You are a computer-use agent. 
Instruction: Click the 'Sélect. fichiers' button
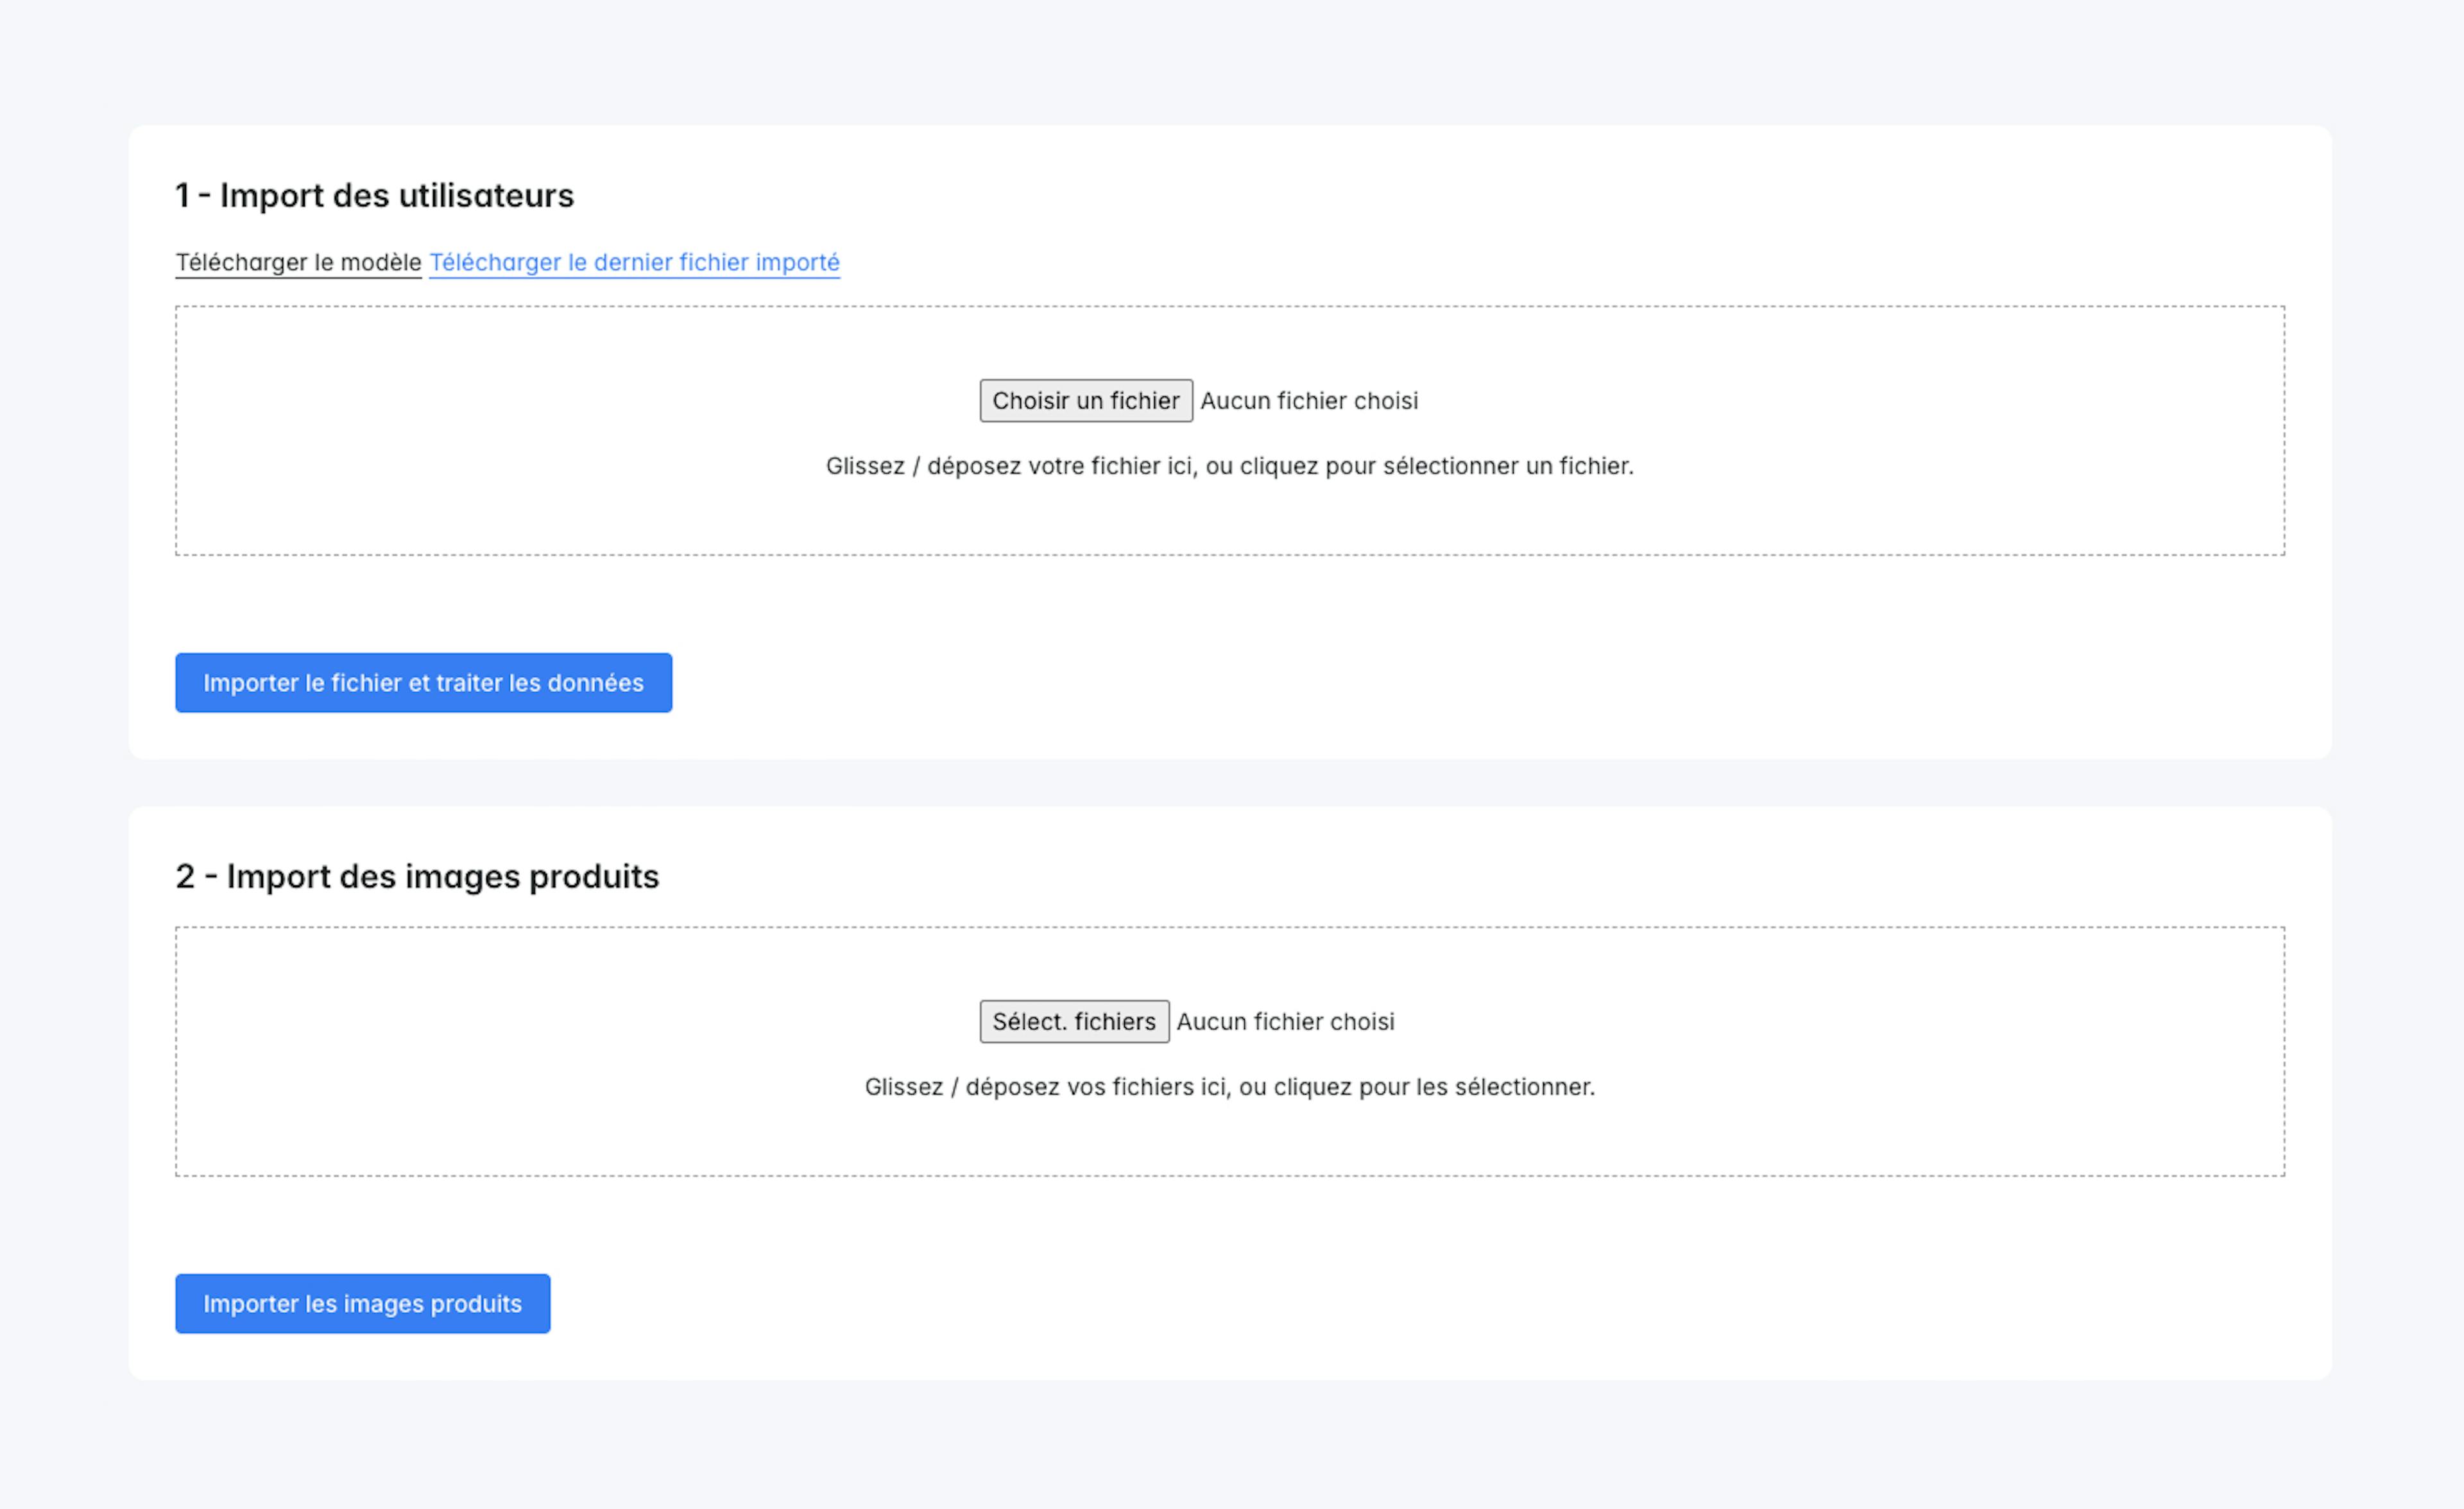coord(1074,1021)
